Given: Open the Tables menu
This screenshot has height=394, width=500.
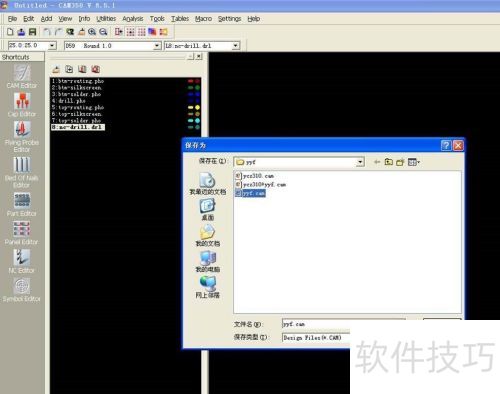Looking at the screenshot, I should pyautogui.click(x=180, y=19).
